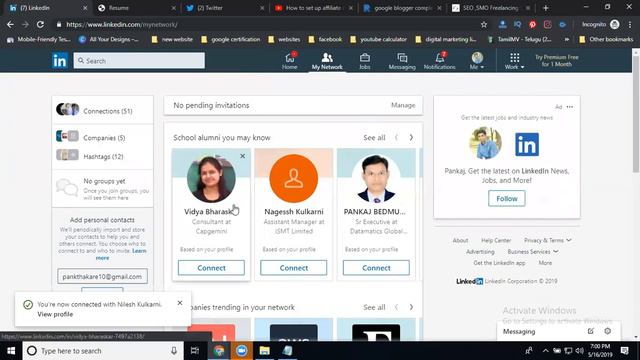
Task: Click the About footer link
Action: (x=460, y=240)
